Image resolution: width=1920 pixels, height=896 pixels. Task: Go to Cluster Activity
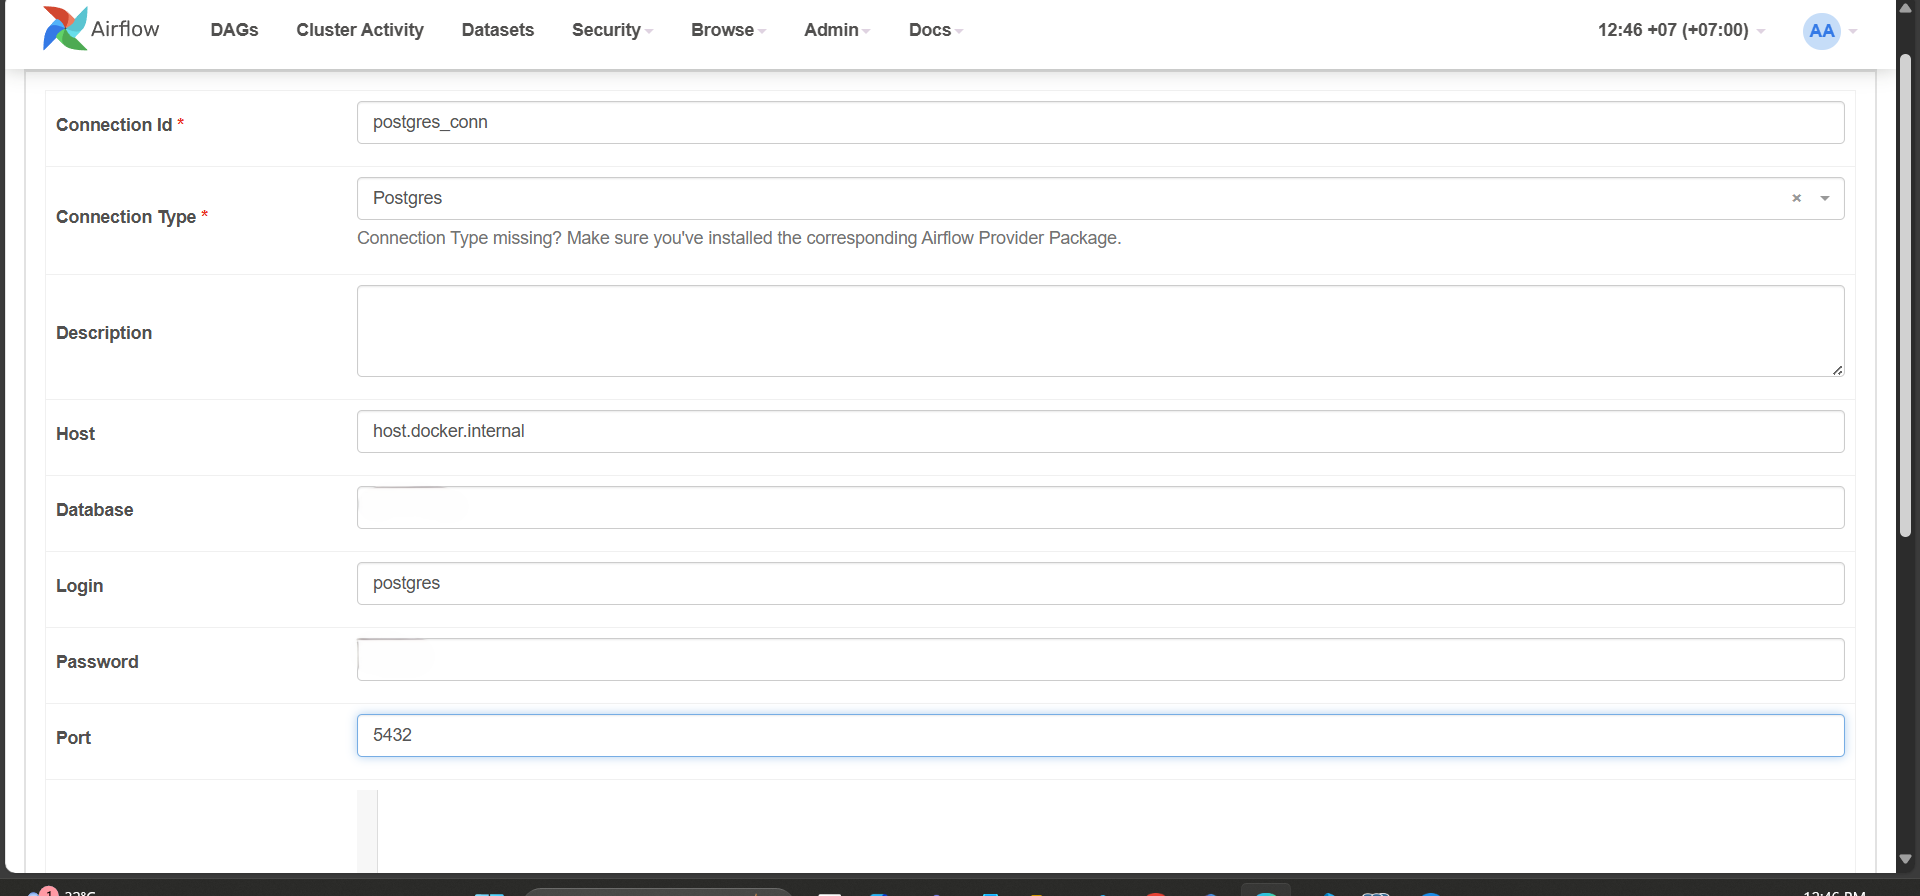[x=360, y=30]
